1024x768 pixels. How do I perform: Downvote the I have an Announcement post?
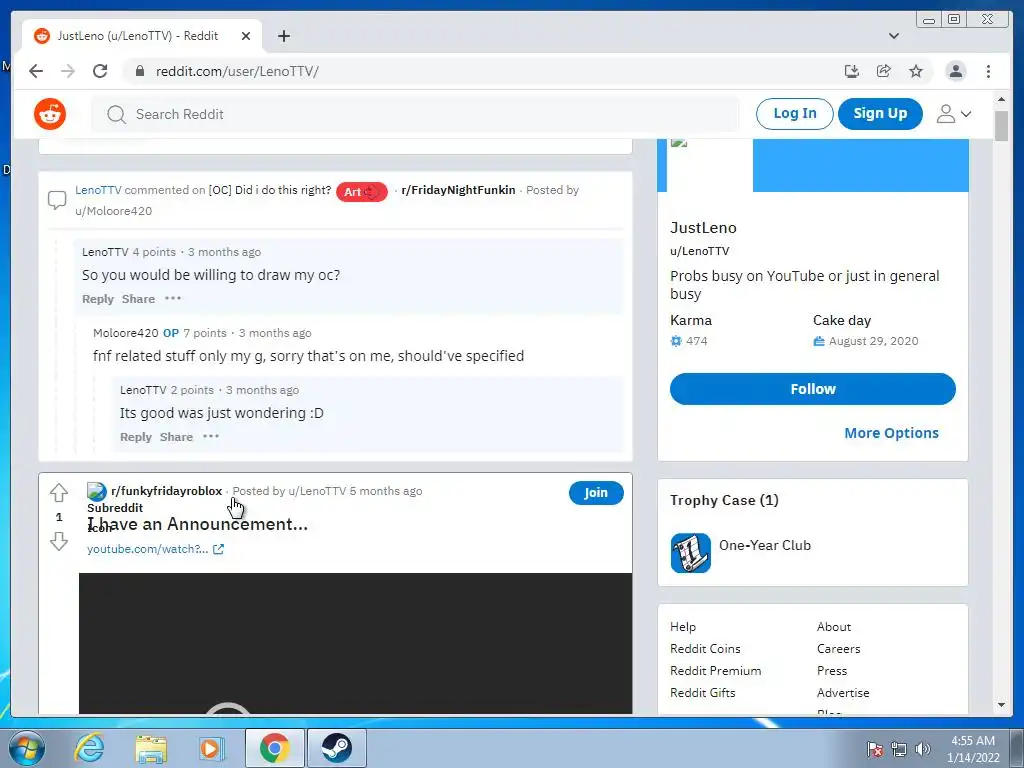59,541
